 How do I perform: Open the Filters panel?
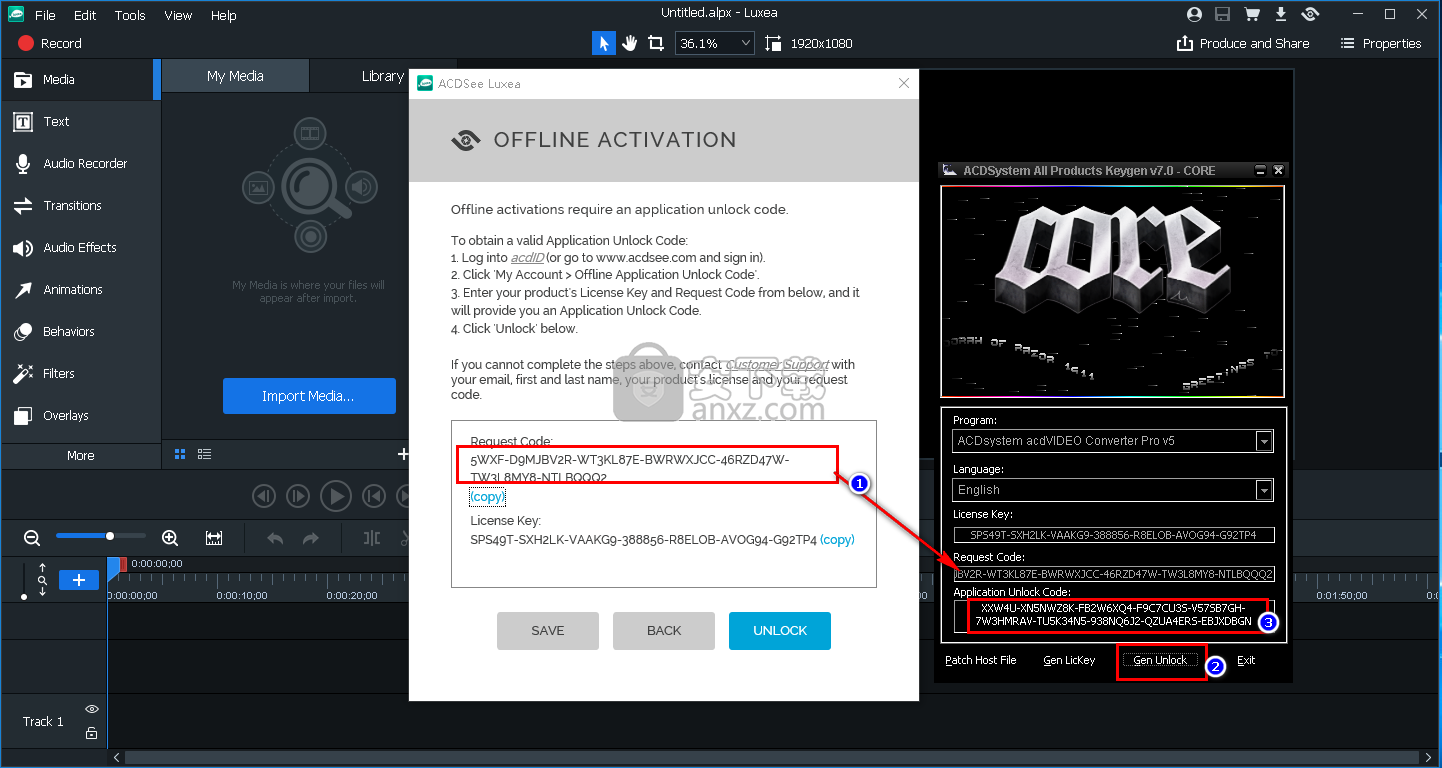[80, 373]
